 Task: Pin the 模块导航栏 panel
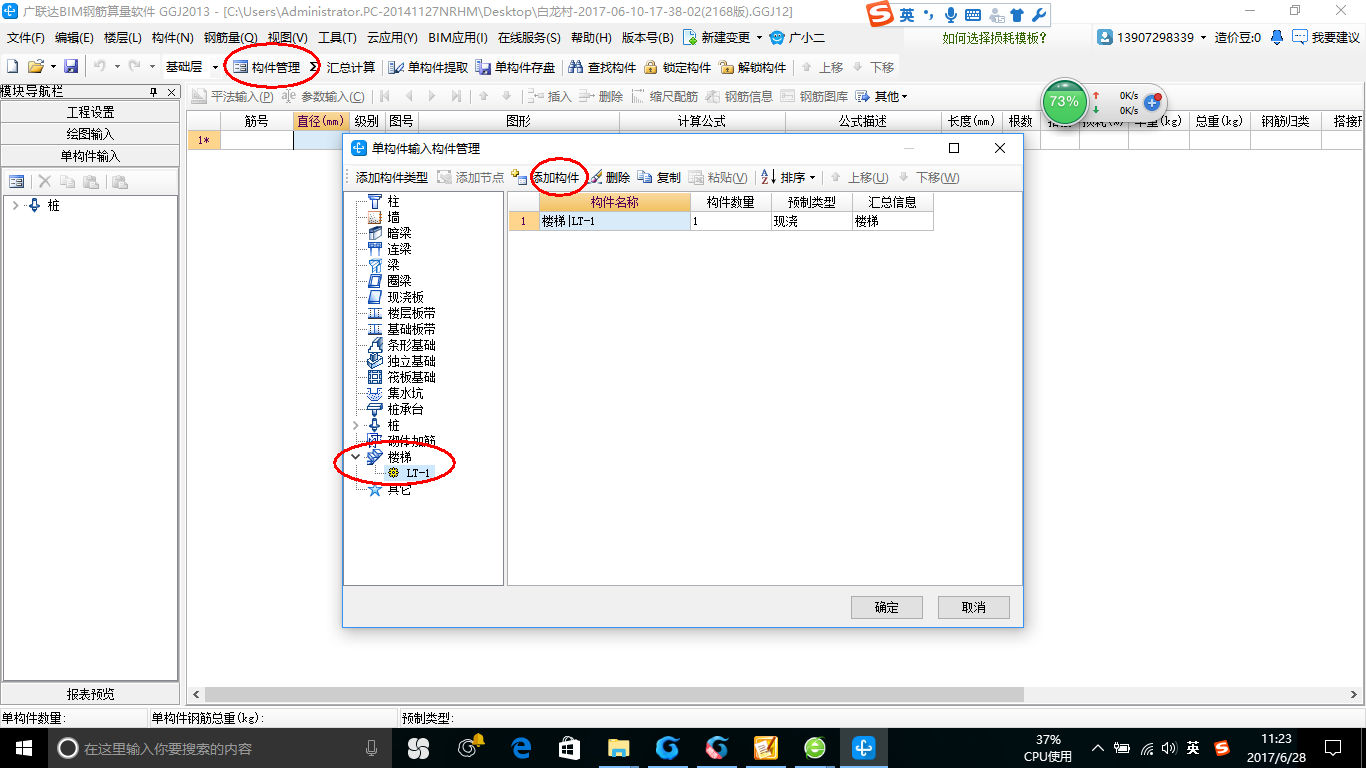click(154, 92)
